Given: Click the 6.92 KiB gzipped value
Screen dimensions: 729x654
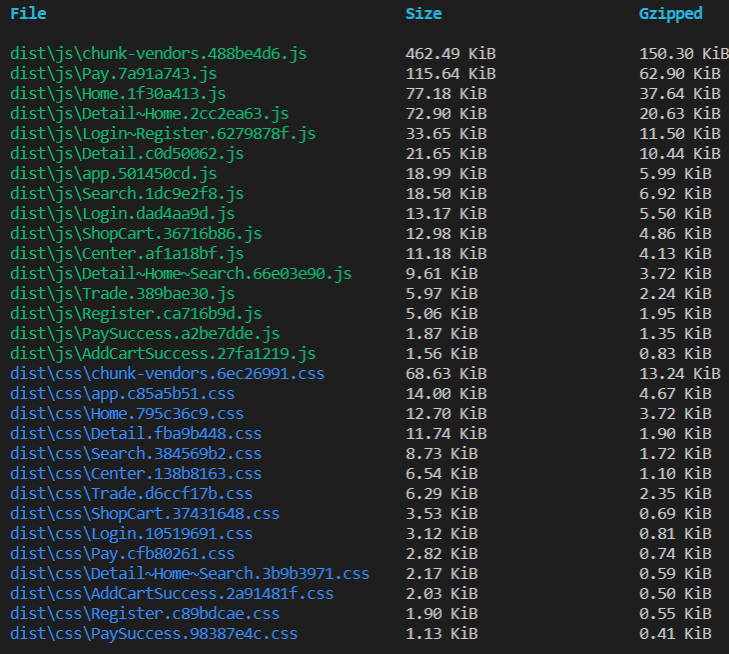Looking at the screenshot, I should 676,193.
